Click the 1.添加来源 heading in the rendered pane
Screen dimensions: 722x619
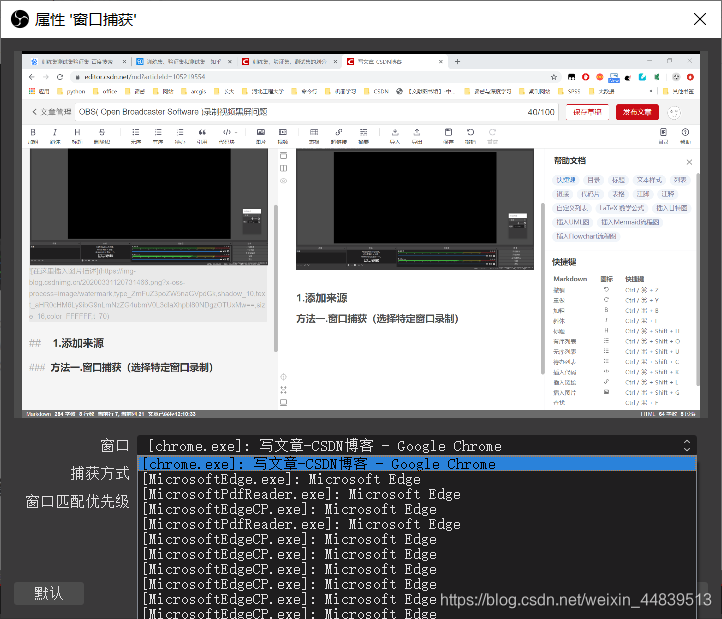pyautogui.click(x=321, y=298)
